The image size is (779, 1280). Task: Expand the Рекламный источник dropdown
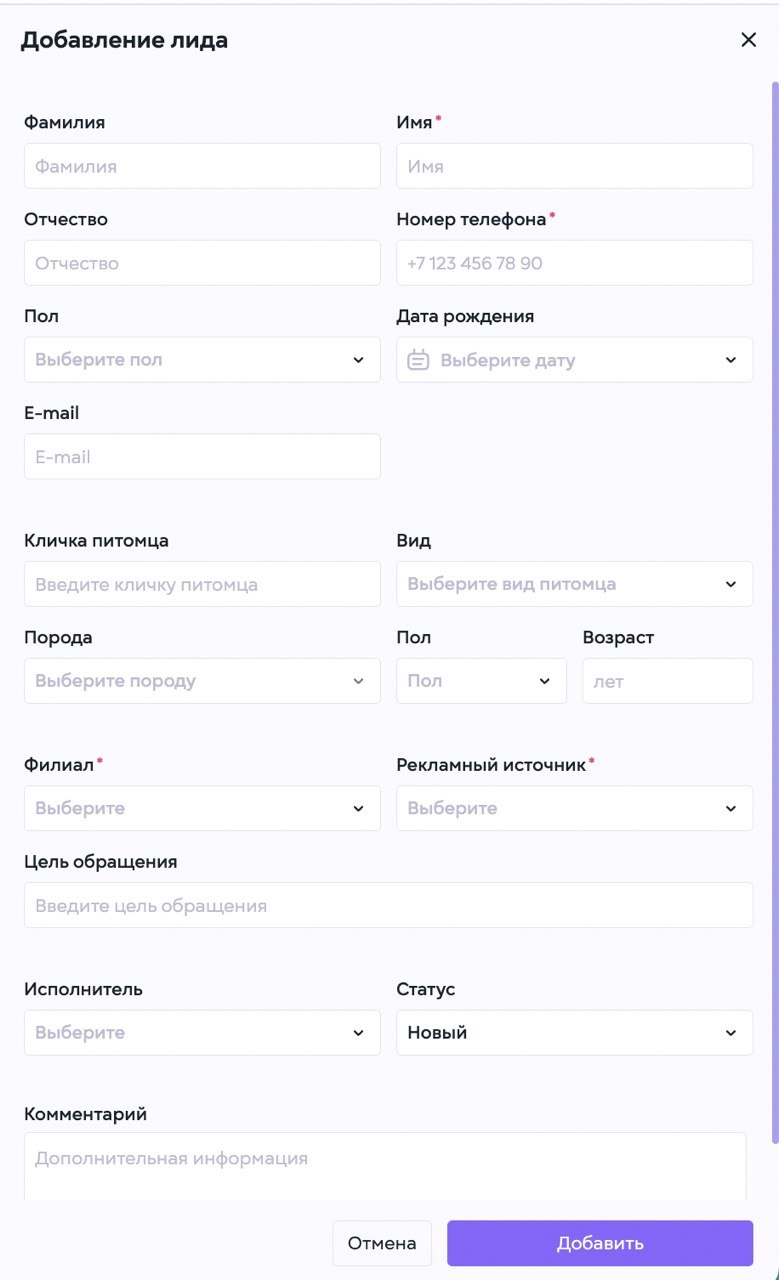[x=574, y=808]
